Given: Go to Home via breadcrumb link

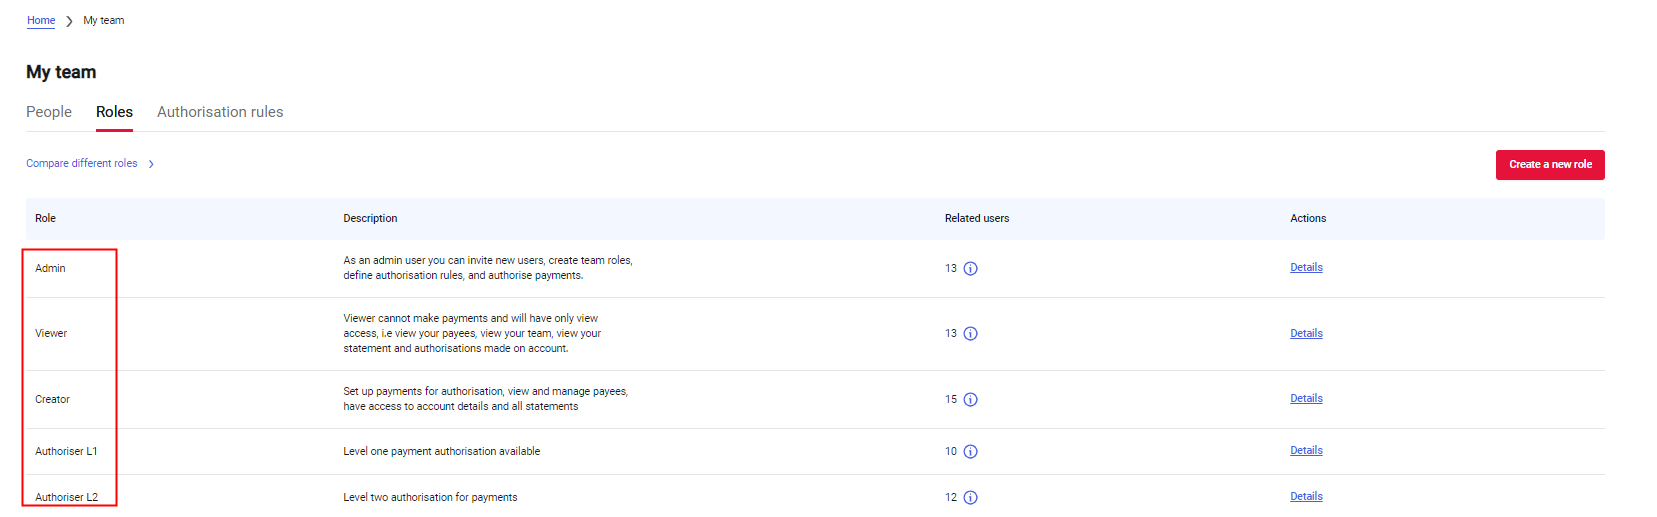Looking at the screenshot, I should [x=41, y=20].
